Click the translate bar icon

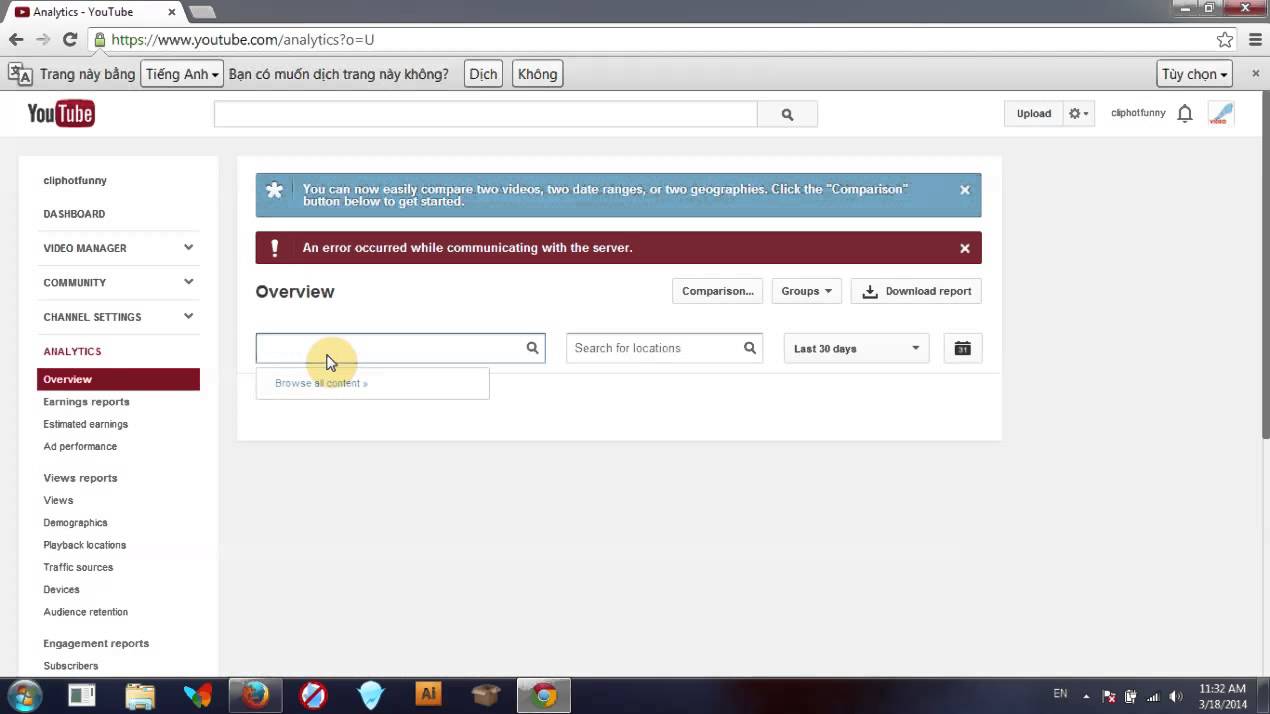coord(20,74)
